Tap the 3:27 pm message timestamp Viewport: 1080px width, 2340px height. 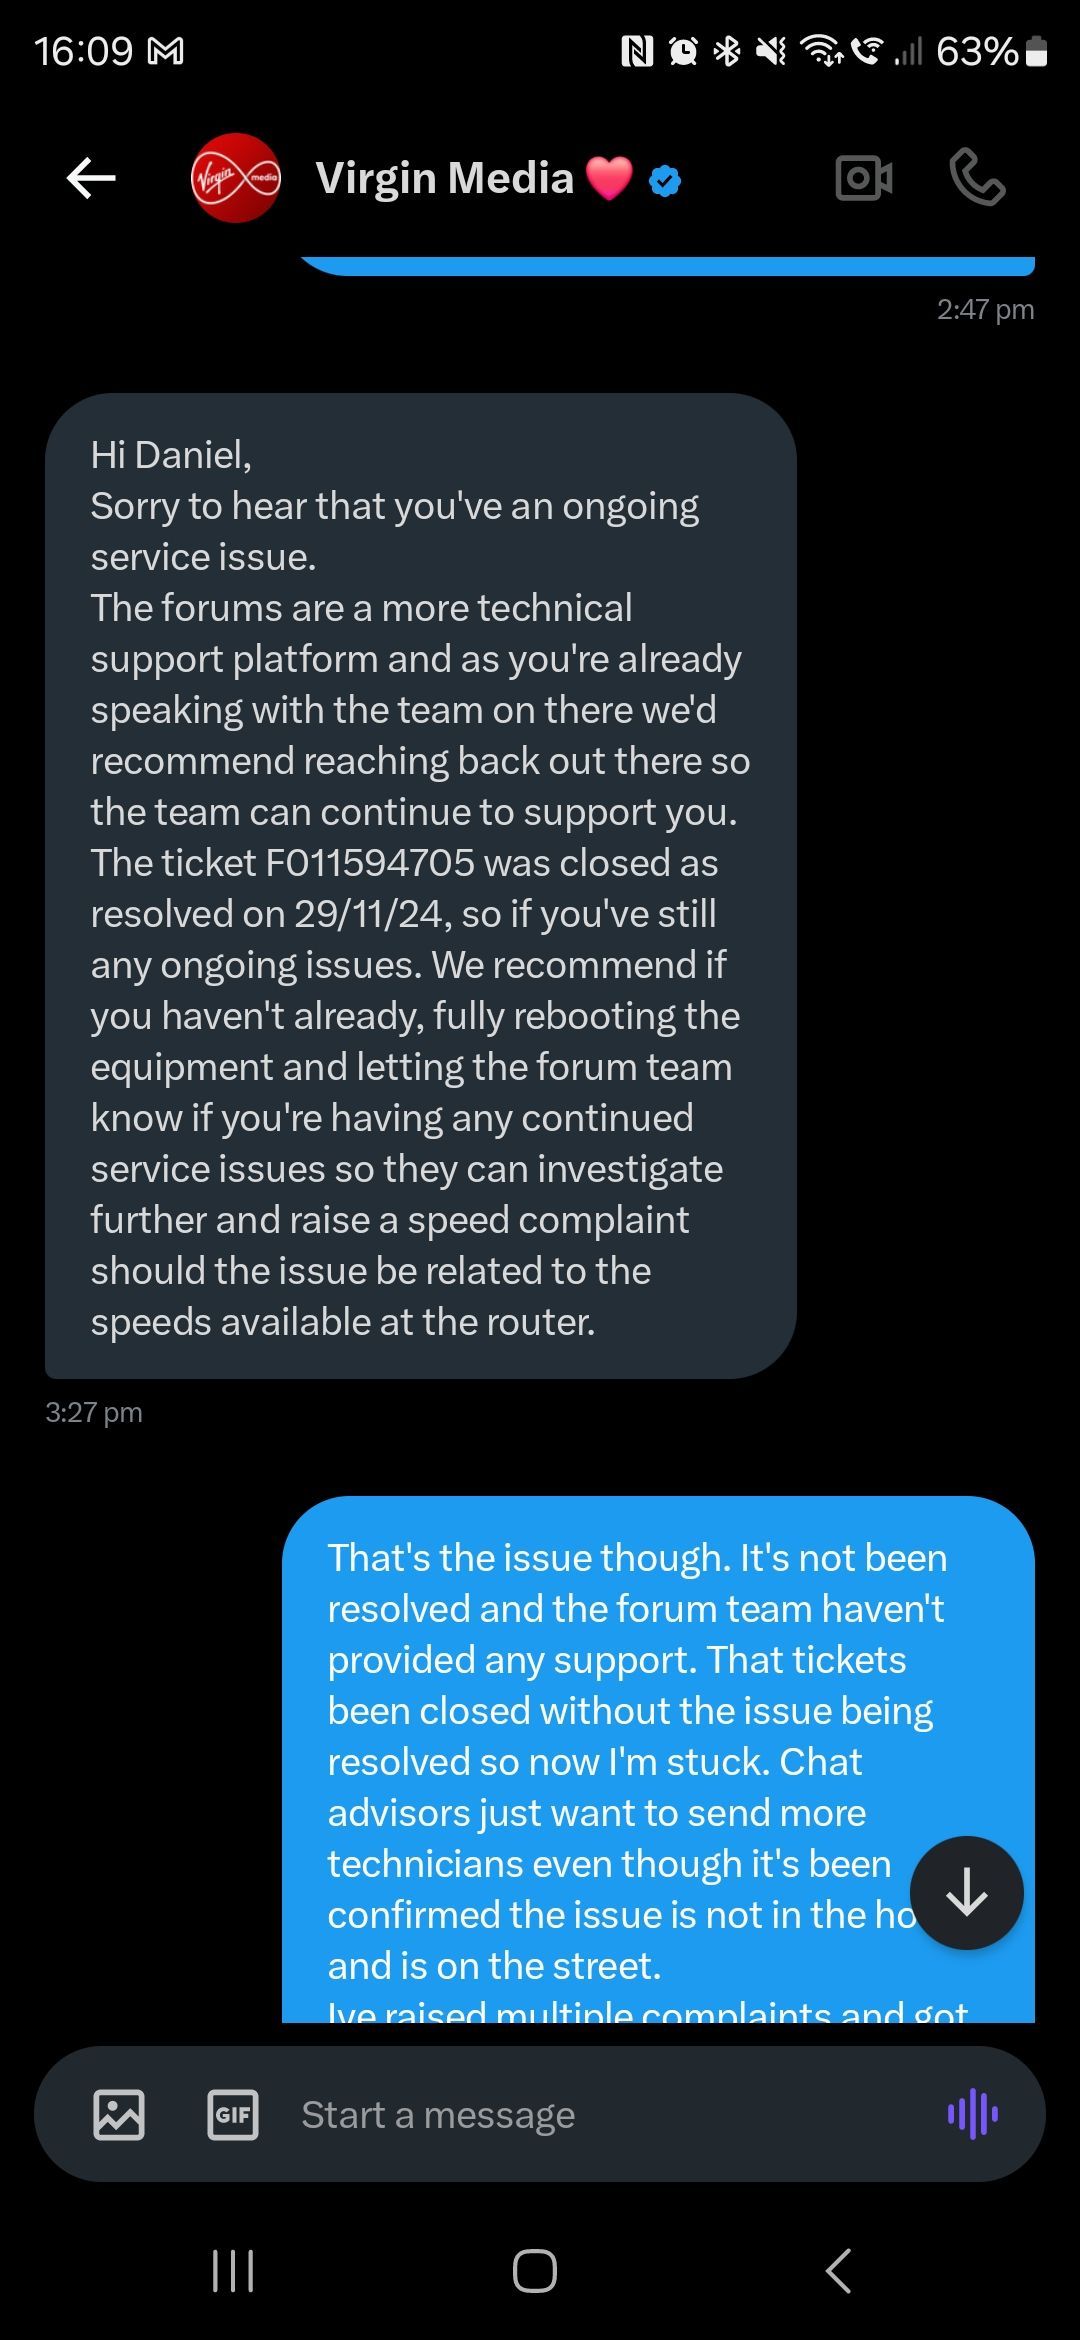coord(94,1412)
